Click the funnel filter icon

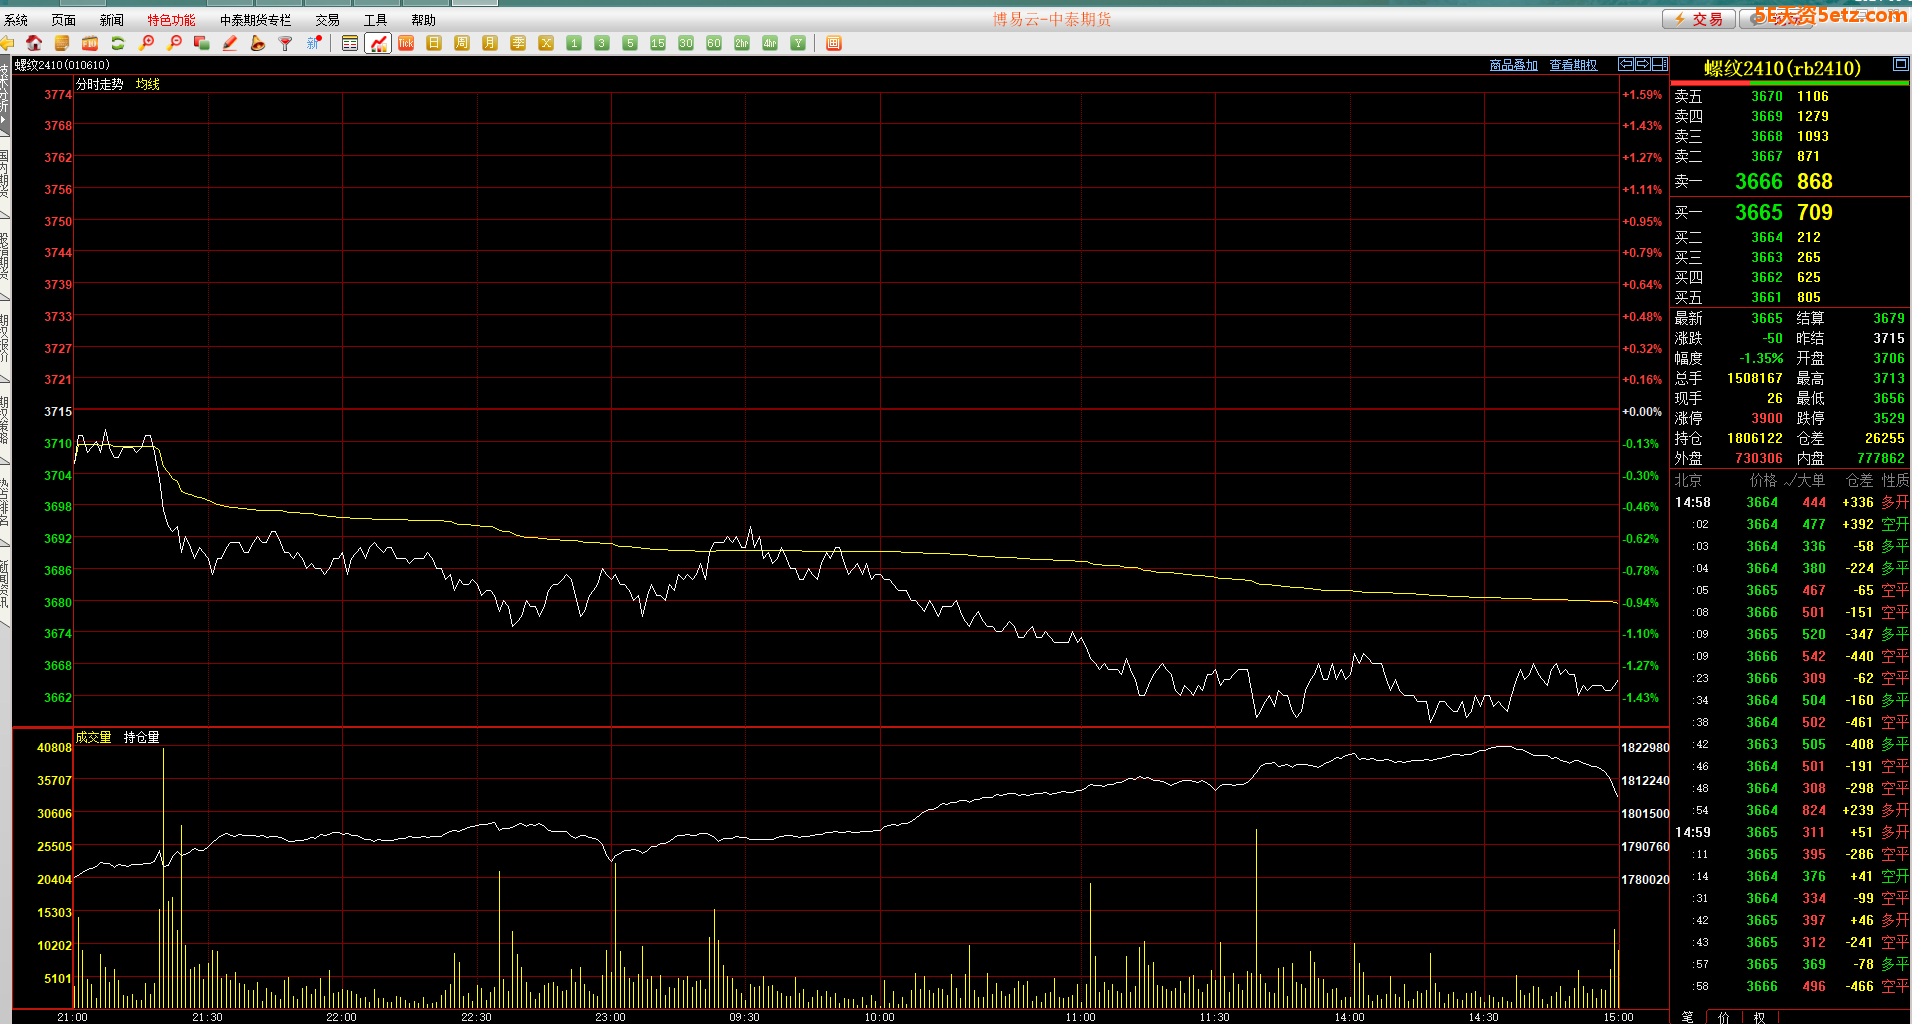[x=286, y=43]
